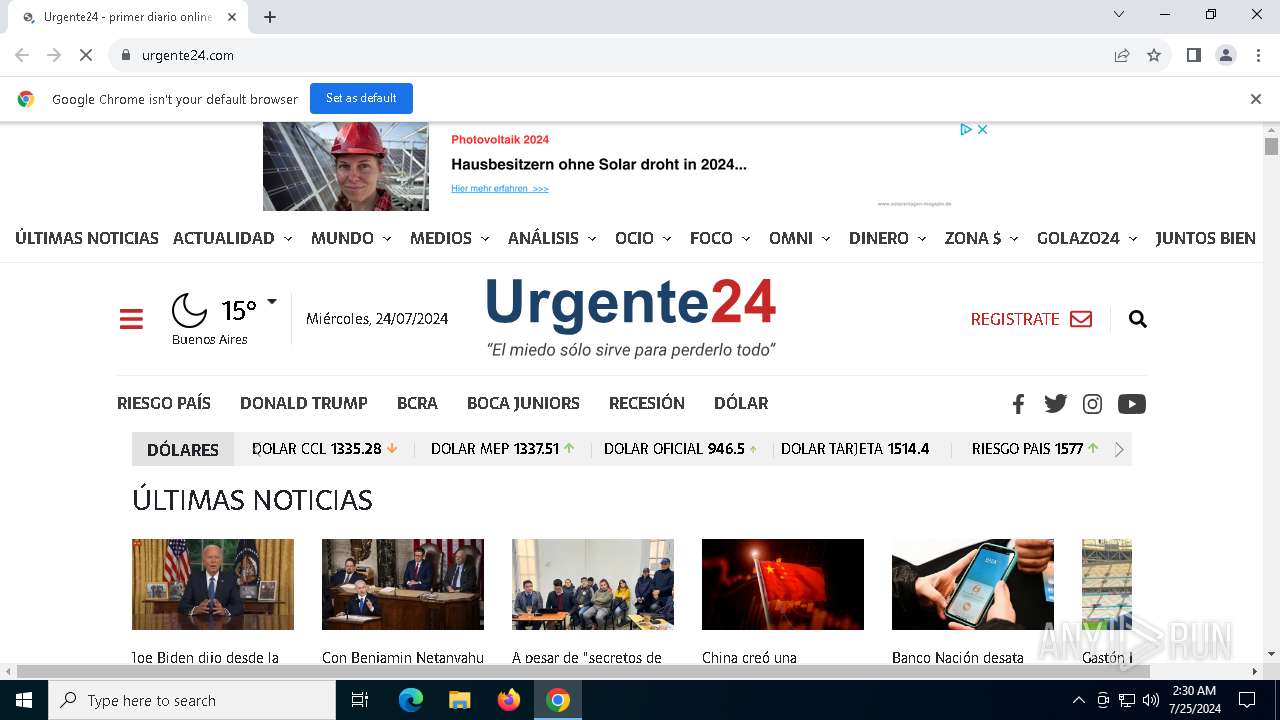
Task: Open China flag news thumbnail
Action: click(783, 585)
